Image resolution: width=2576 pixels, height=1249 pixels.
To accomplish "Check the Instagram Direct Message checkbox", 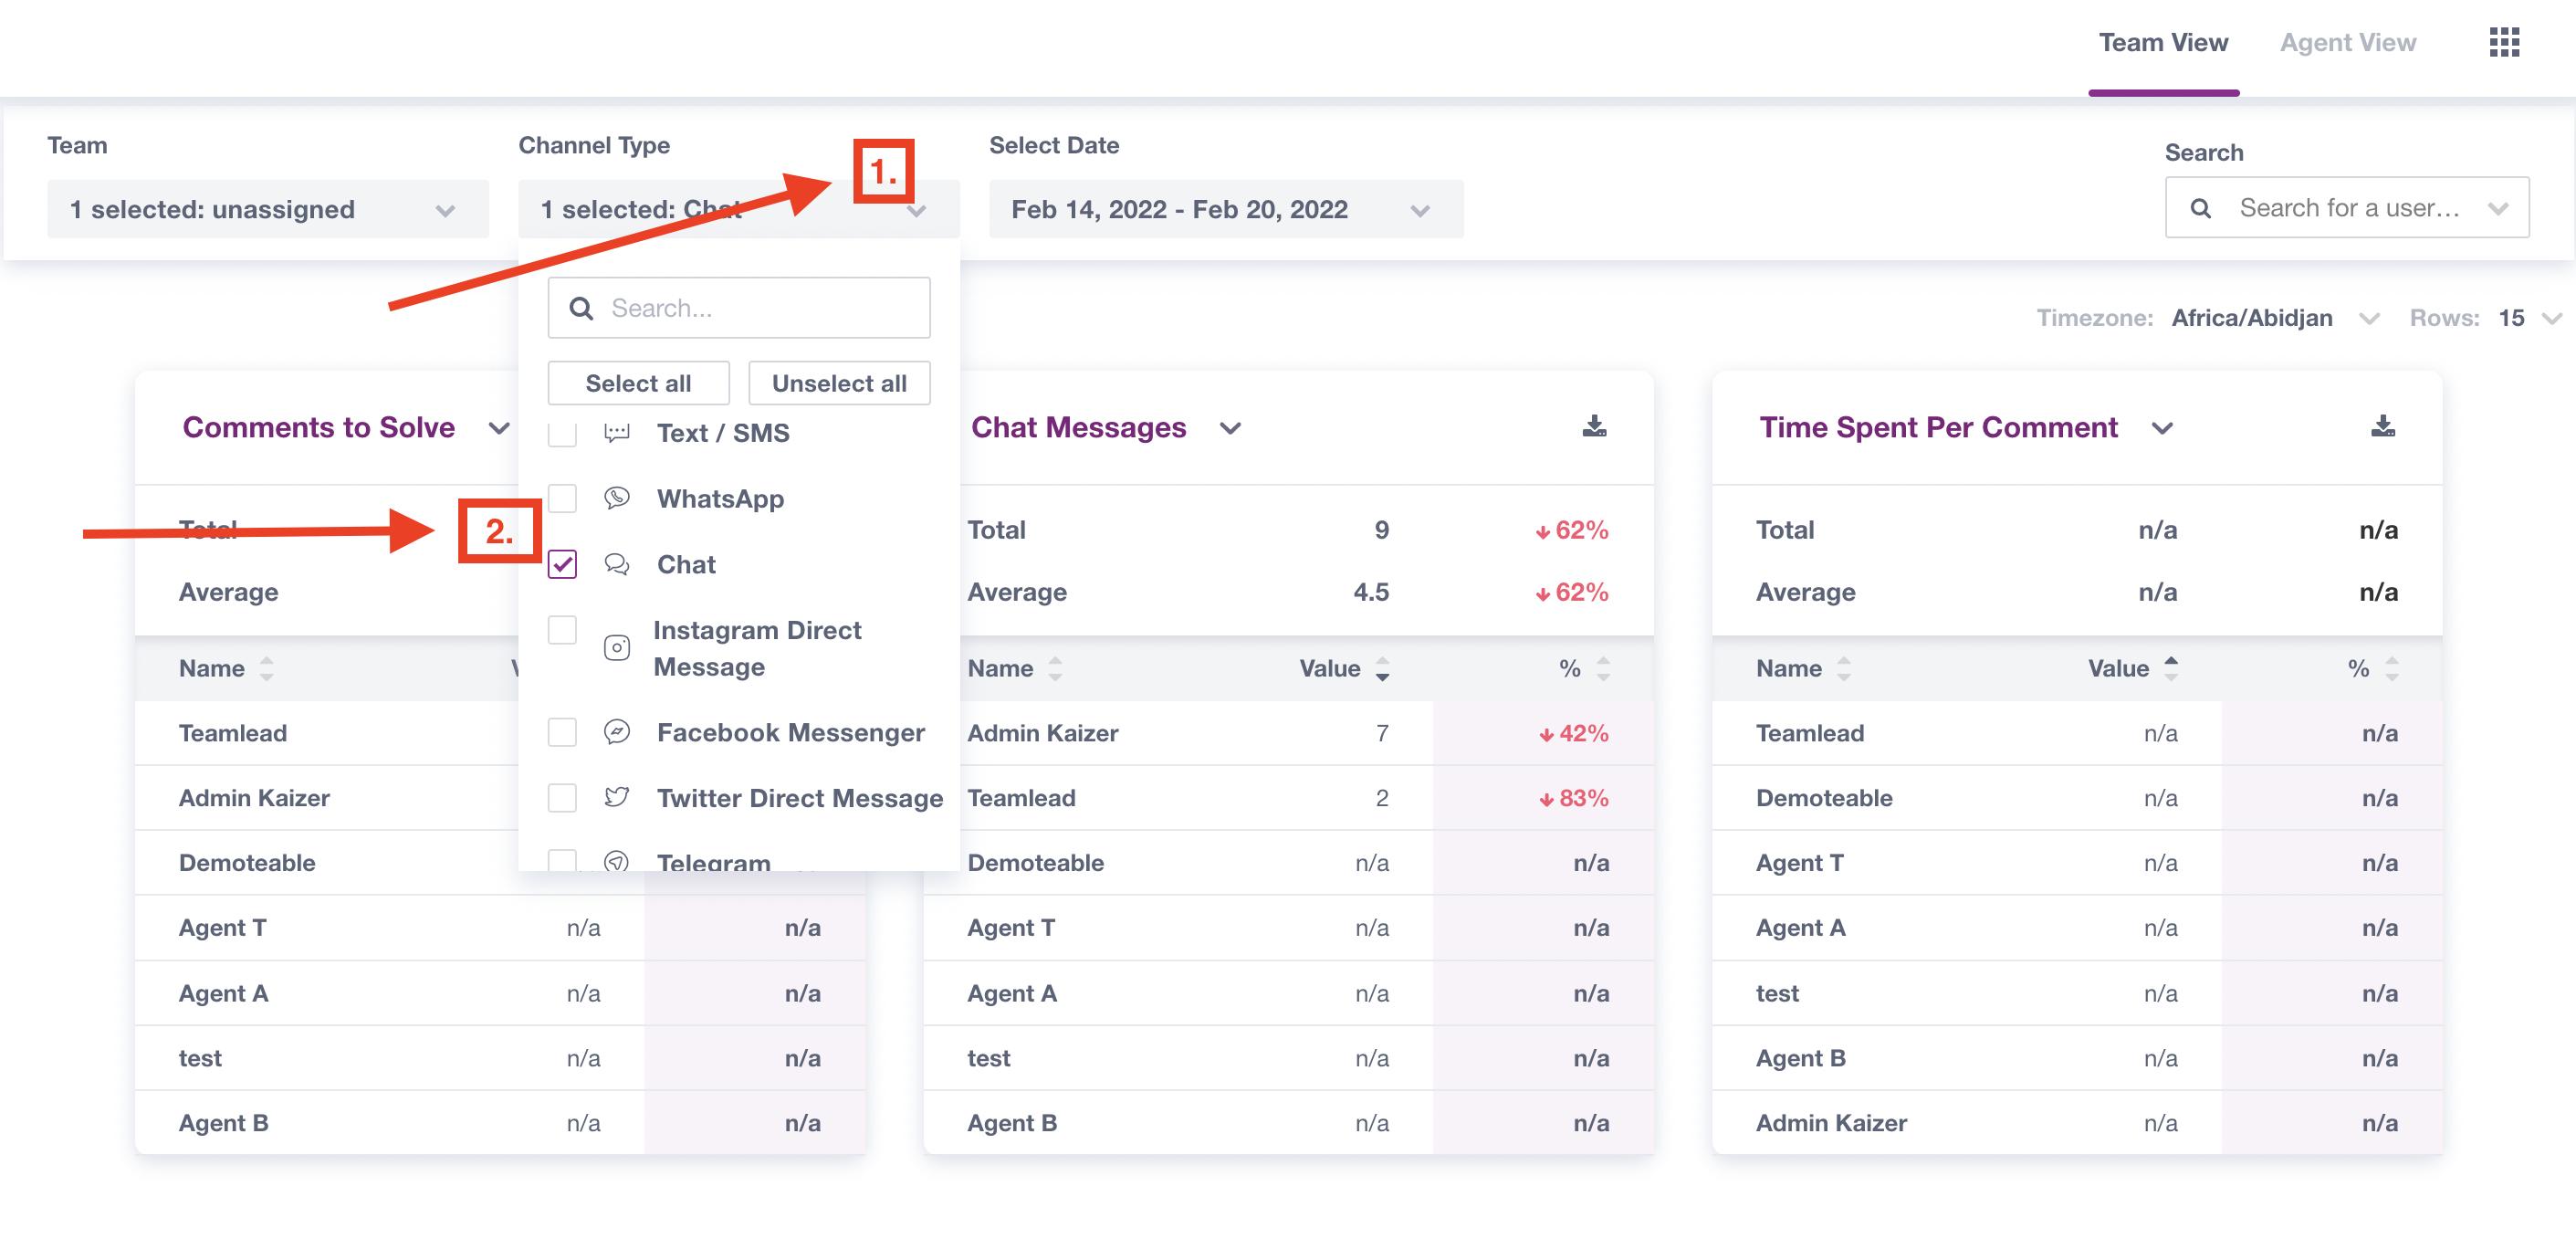I will [x=562, y=630].
